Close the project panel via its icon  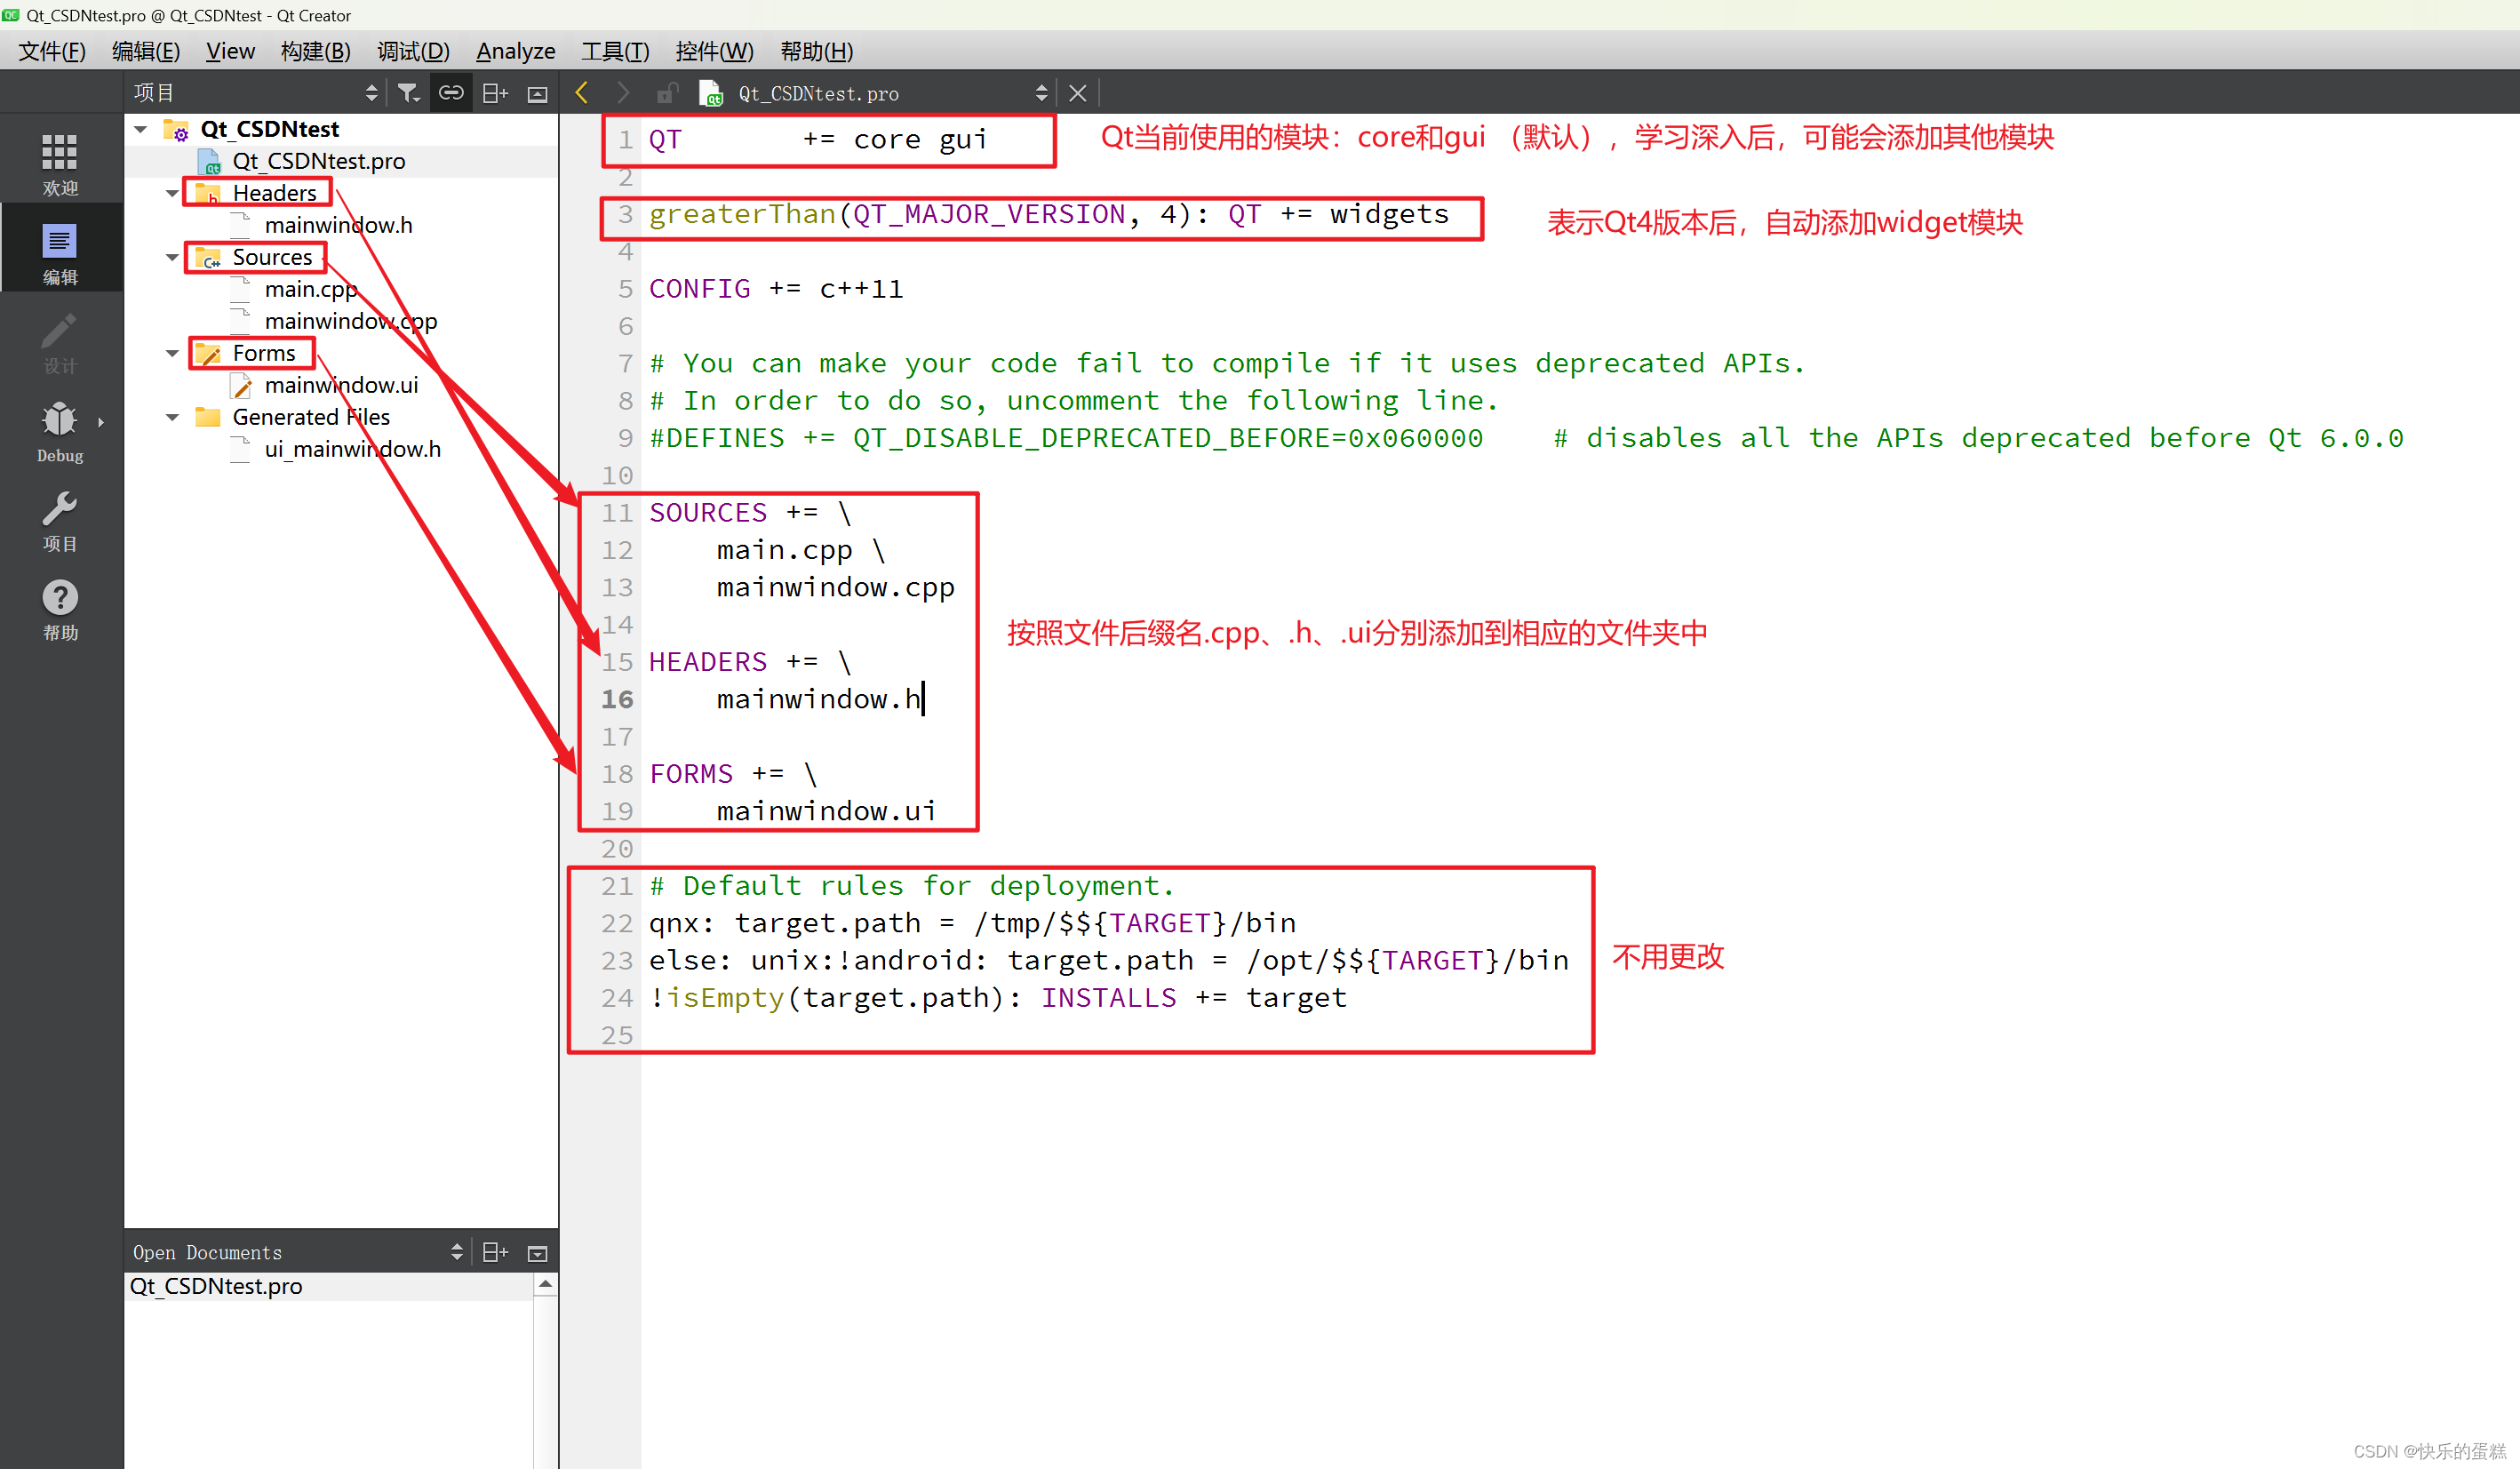[538, 92]
